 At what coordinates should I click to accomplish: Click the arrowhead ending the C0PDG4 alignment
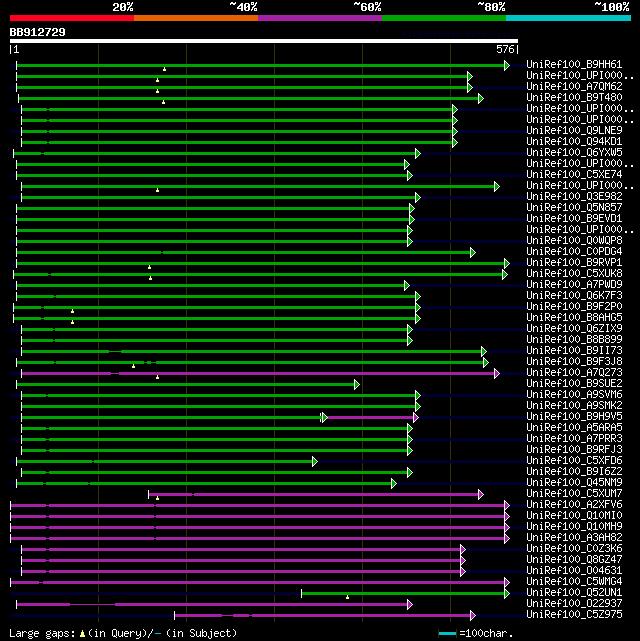[473, 253]
